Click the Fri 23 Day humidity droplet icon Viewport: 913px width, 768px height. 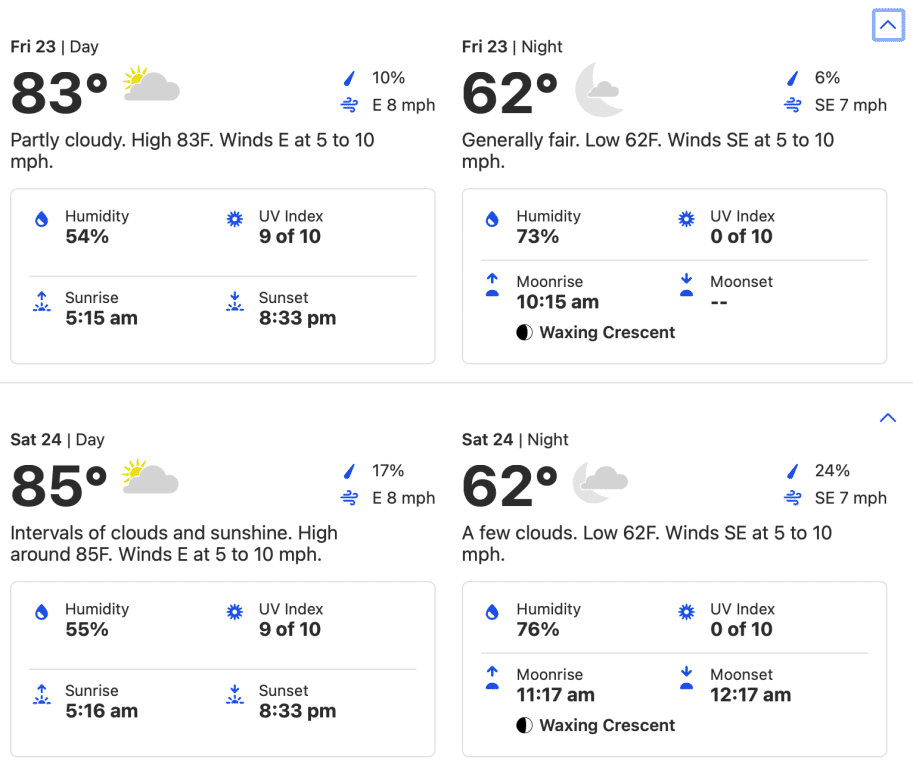pyautogui.click(x=42, y=220)
